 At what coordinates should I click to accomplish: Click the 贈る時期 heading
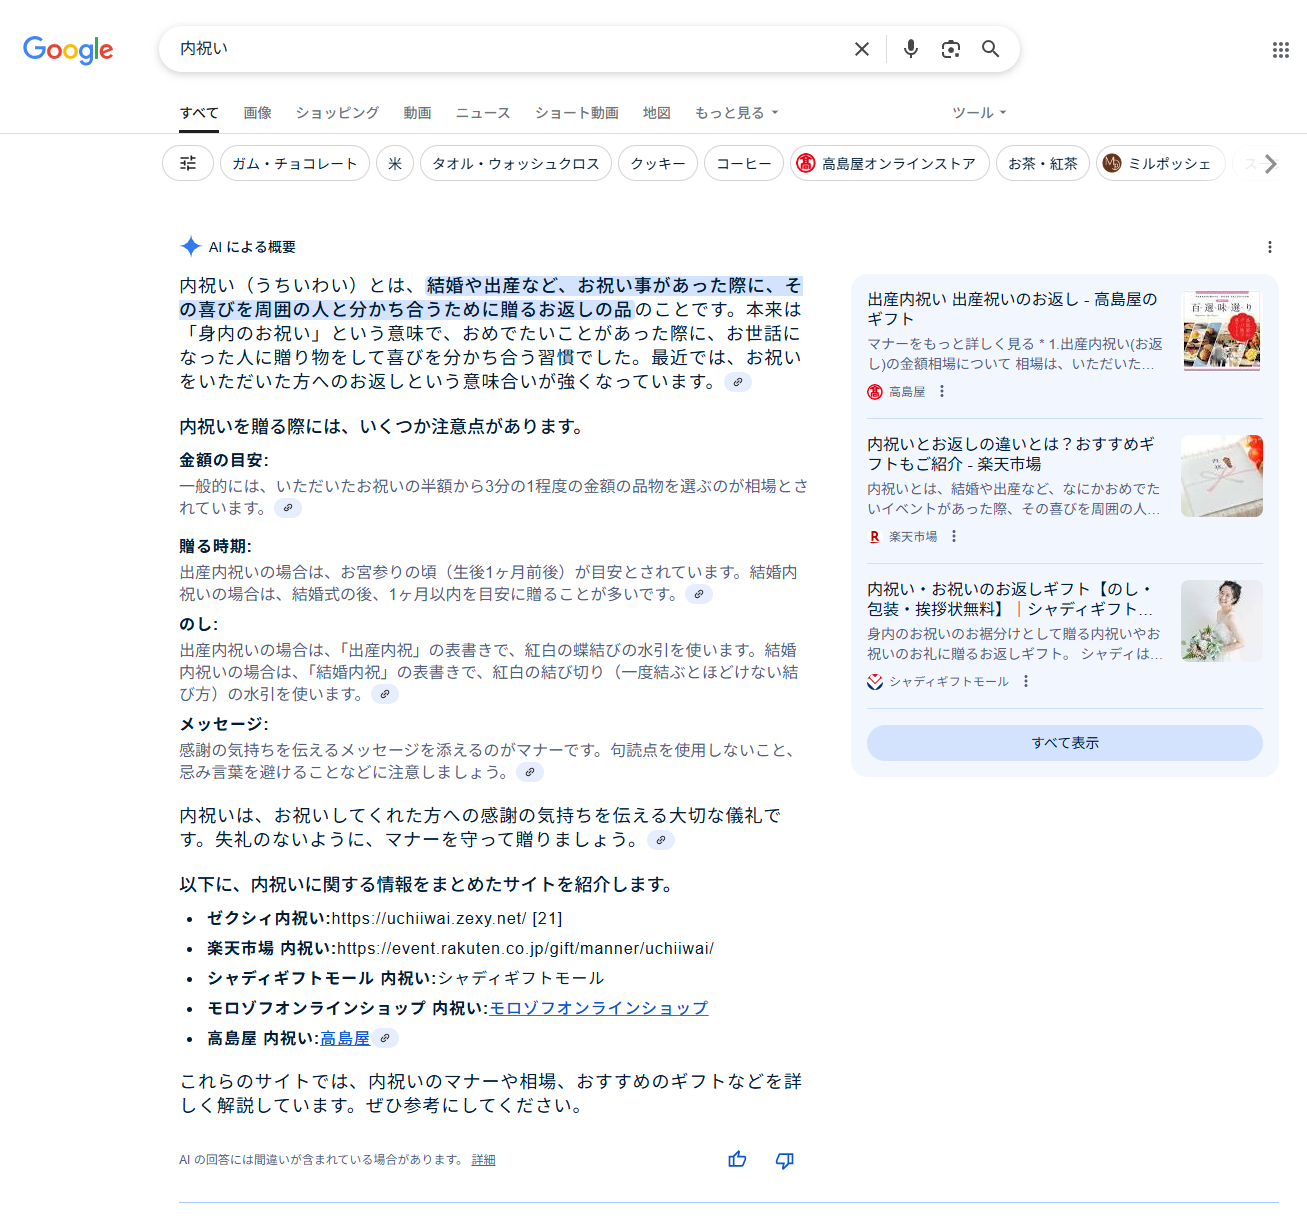(x=215, y=546)
